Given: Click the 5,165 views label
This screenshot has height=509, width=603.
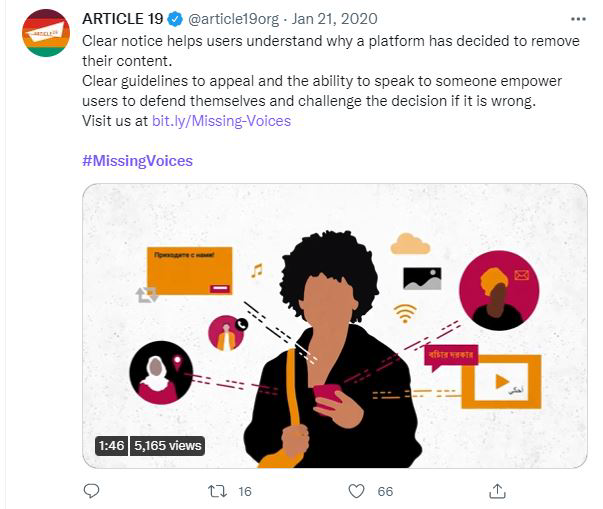Looking at the screenshot, I should pyautogui.click(x=166, y=445).
